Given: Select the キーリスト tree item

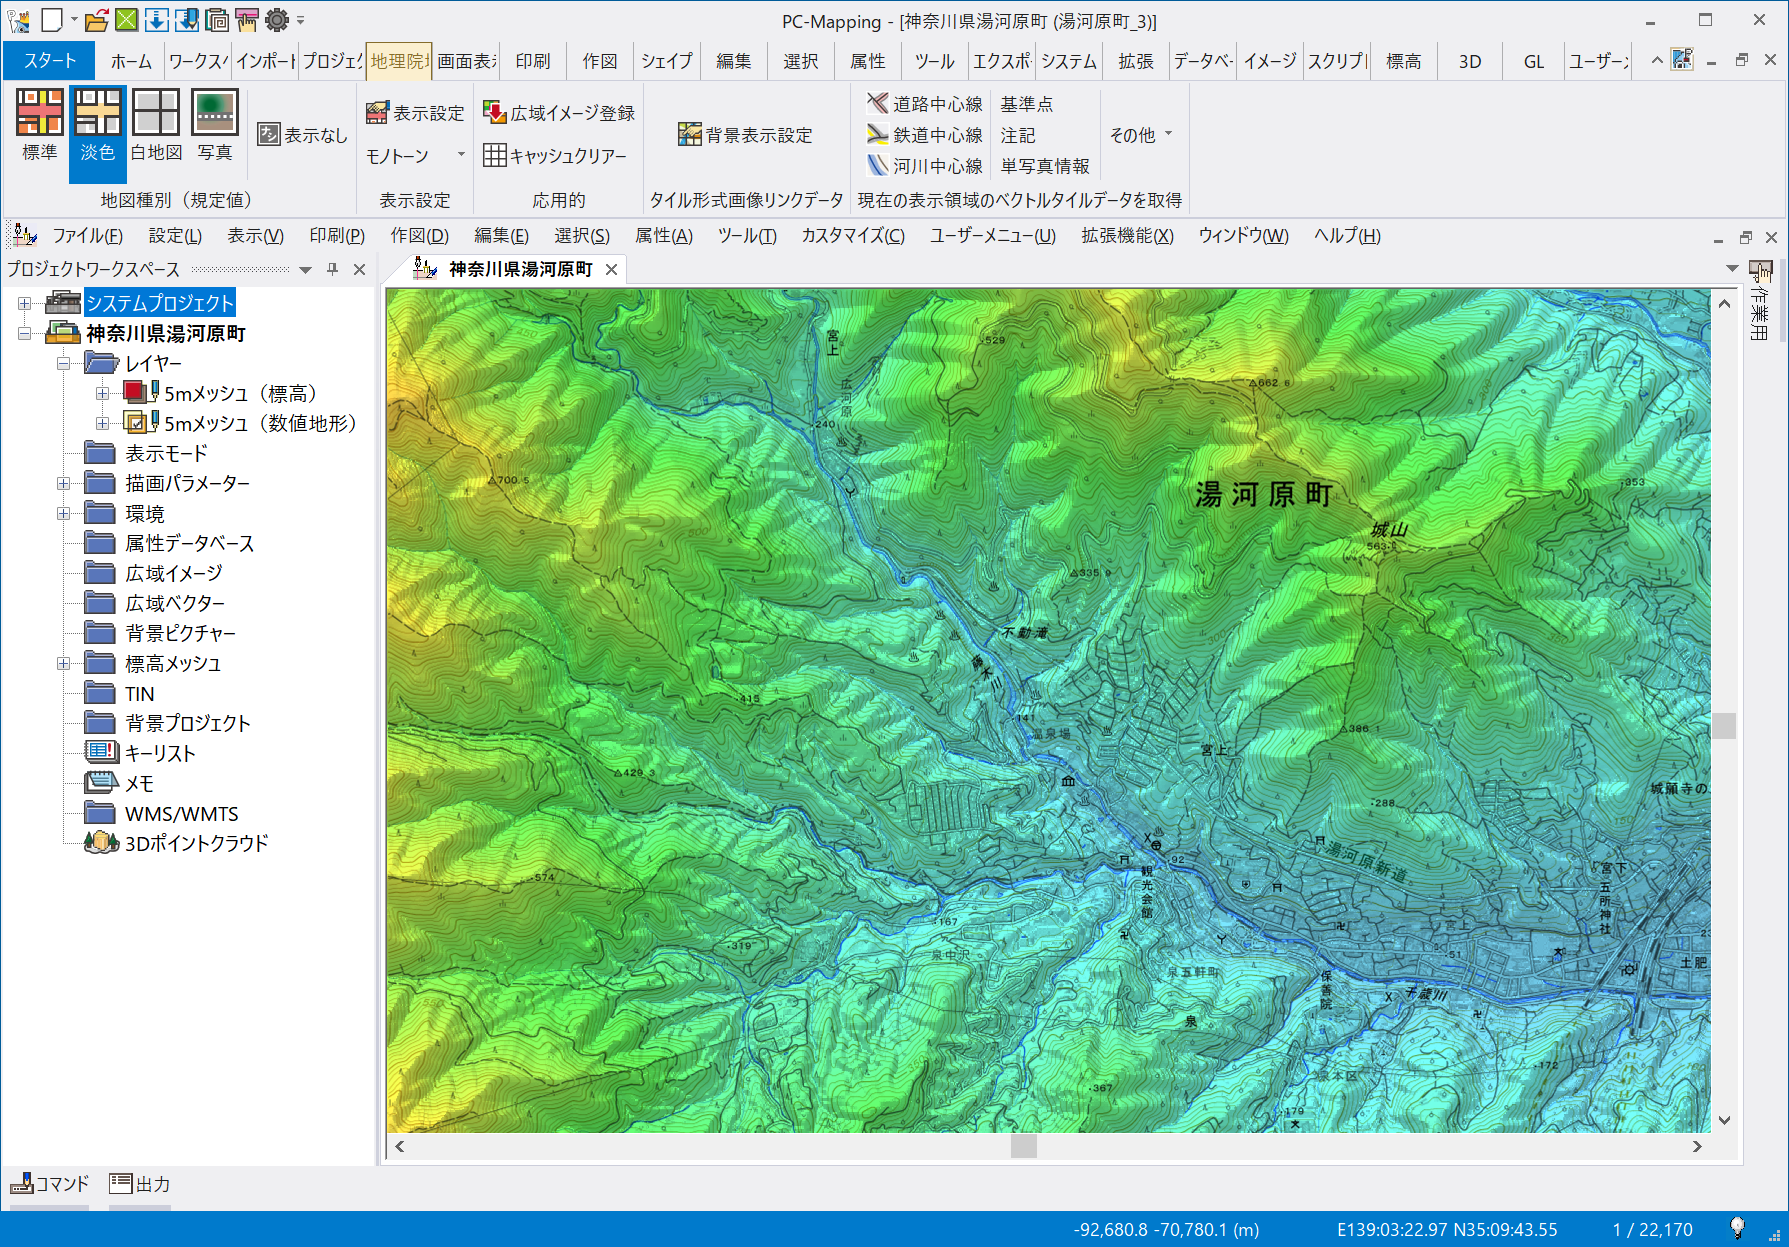Looking at the screenshot, I should tap(160, 753).
